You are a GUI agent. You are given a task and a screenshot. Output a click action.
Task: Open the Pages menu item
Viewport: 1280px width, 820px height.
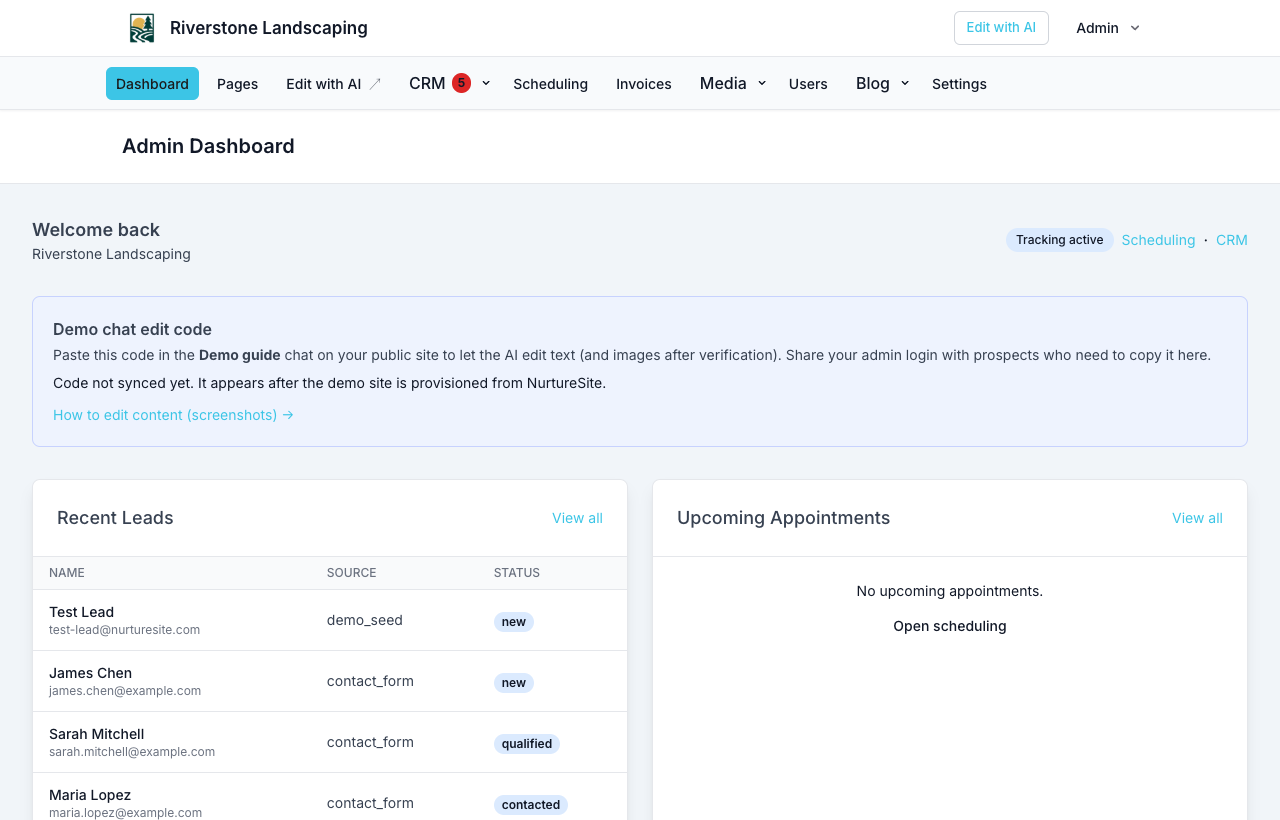[237, 84]
